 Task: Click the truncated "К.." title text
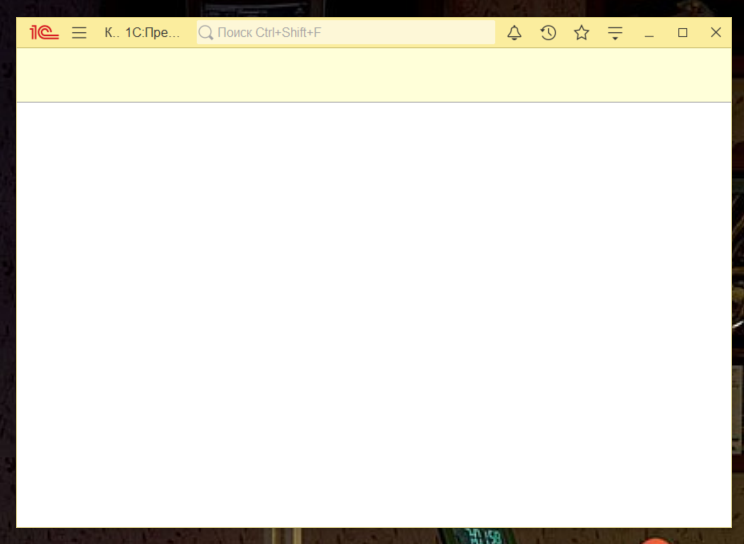pos(111,33)
